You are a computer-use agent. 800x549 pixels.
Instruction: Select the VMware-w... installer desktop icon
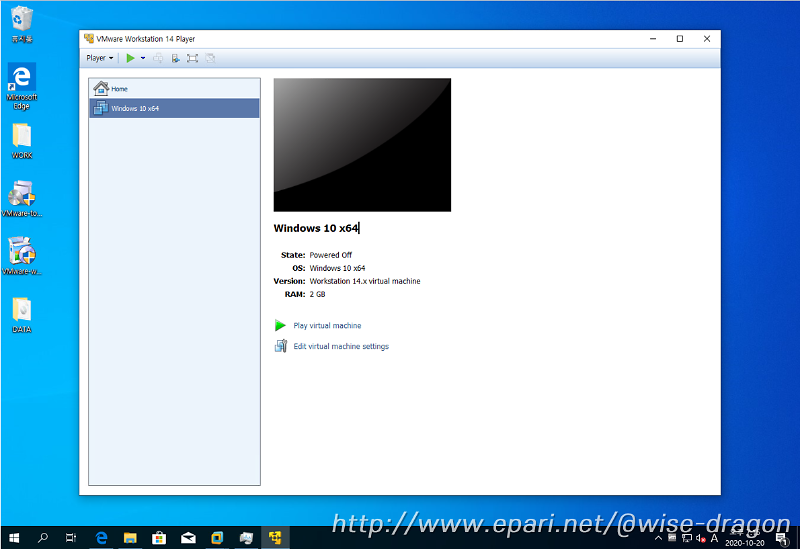[22, 256]
